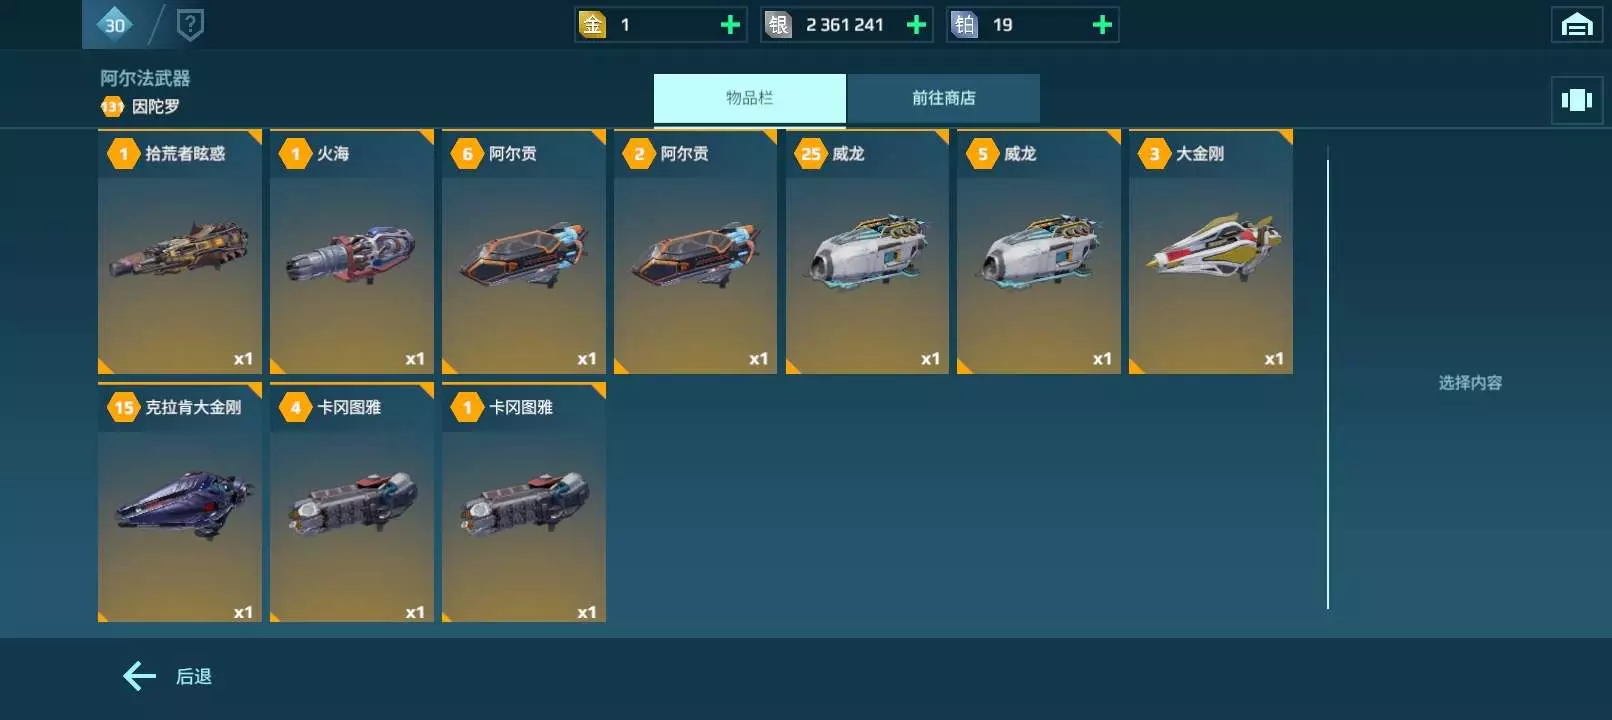
Task: Click the robot layout icon at right
Action: (1576, 100)
